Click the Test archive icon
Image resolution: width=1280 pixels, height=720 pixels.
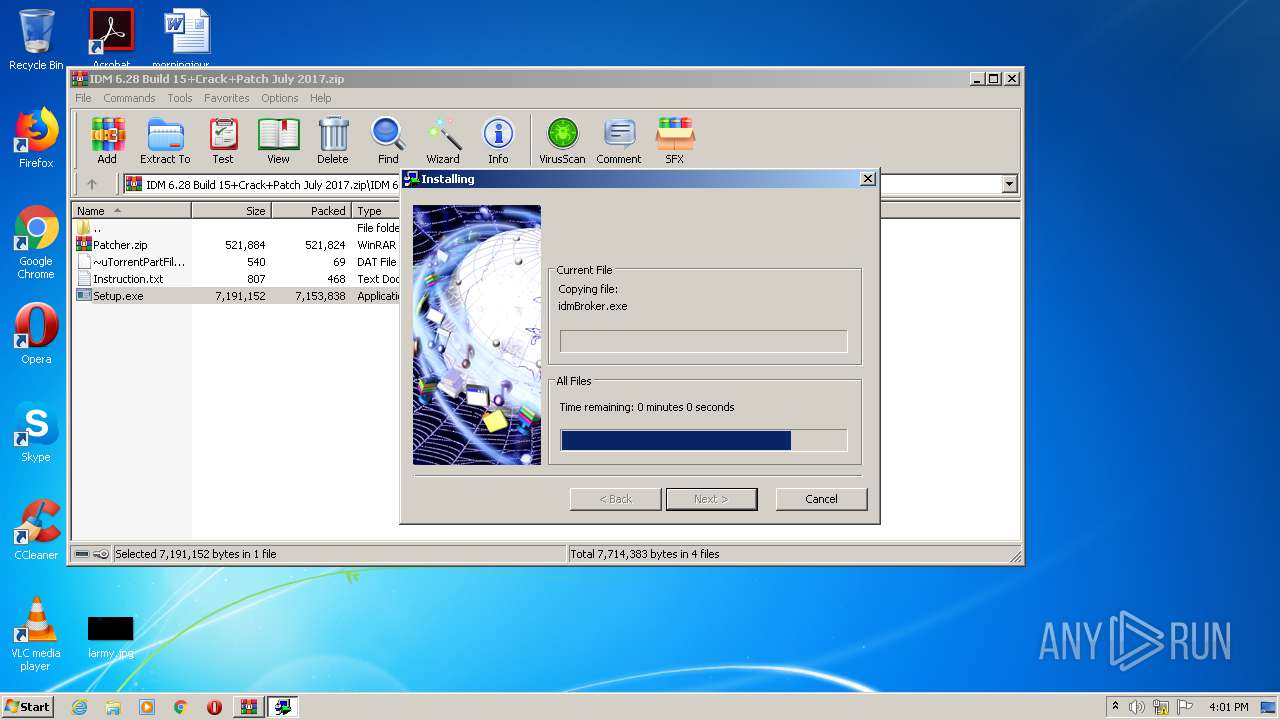pos(223,140)
